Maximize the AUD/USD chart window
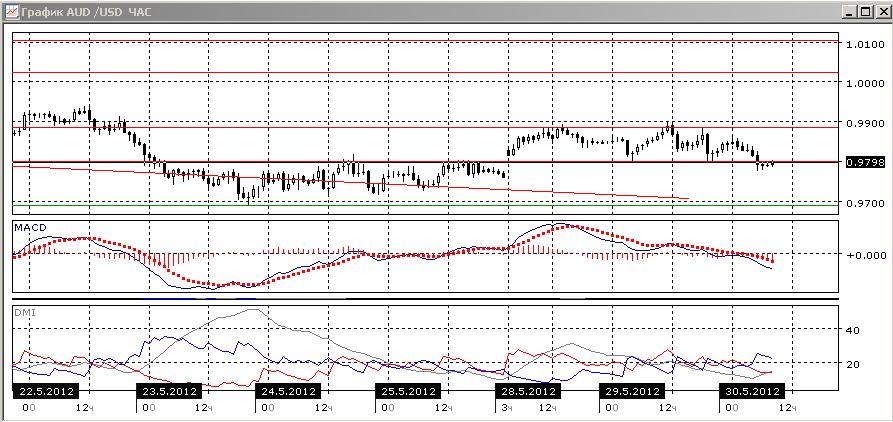893x422 pixels. (866, 12)
